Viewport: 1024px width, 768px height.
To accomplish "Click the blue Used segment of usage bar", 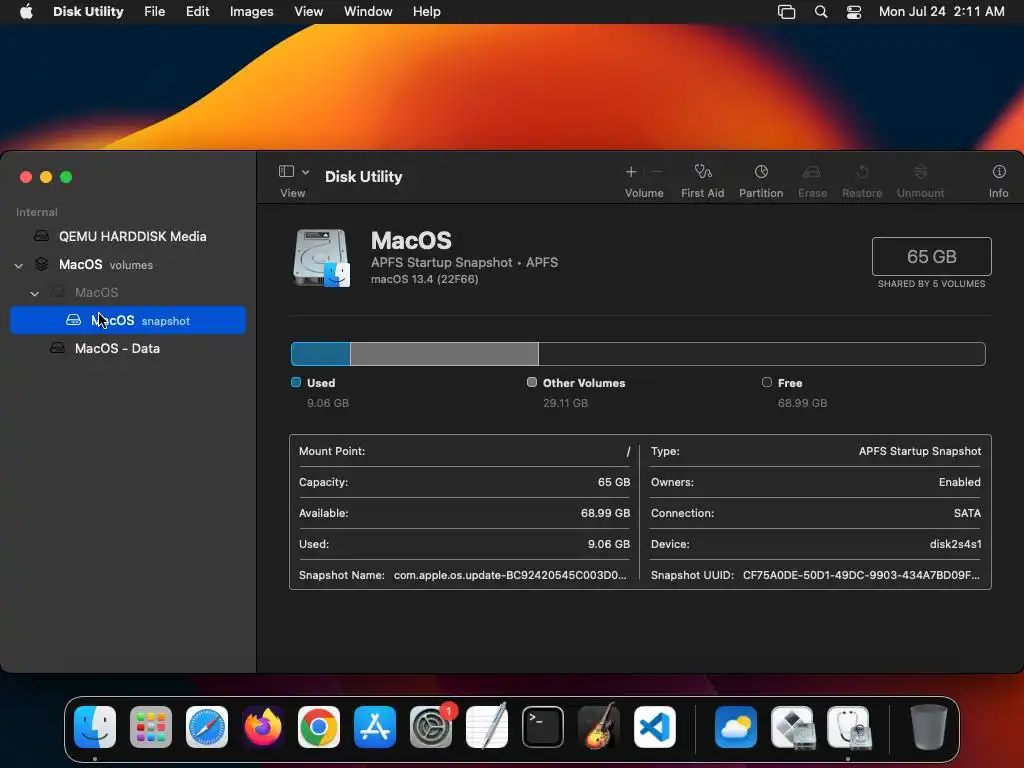I will tap(321, 354).
